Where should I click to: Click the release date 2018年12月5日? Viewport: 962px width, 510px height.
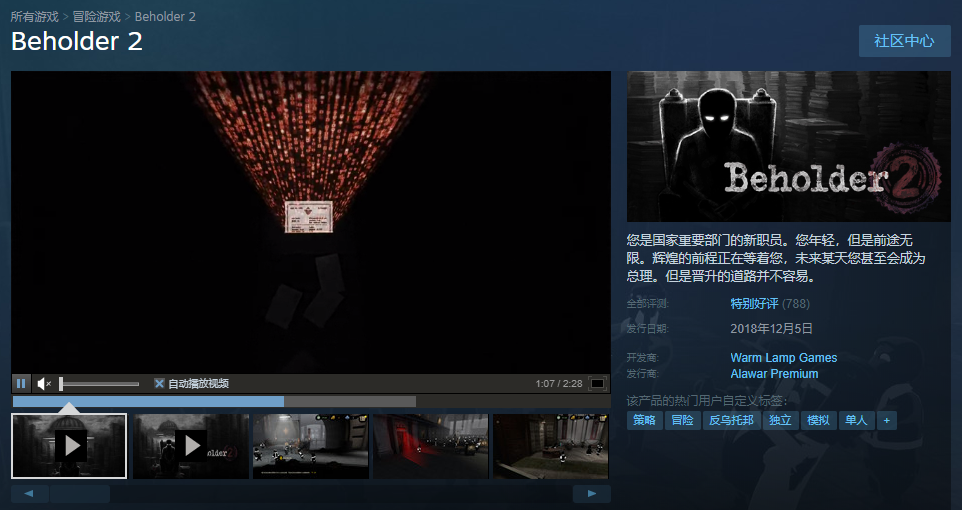[771, 329]
